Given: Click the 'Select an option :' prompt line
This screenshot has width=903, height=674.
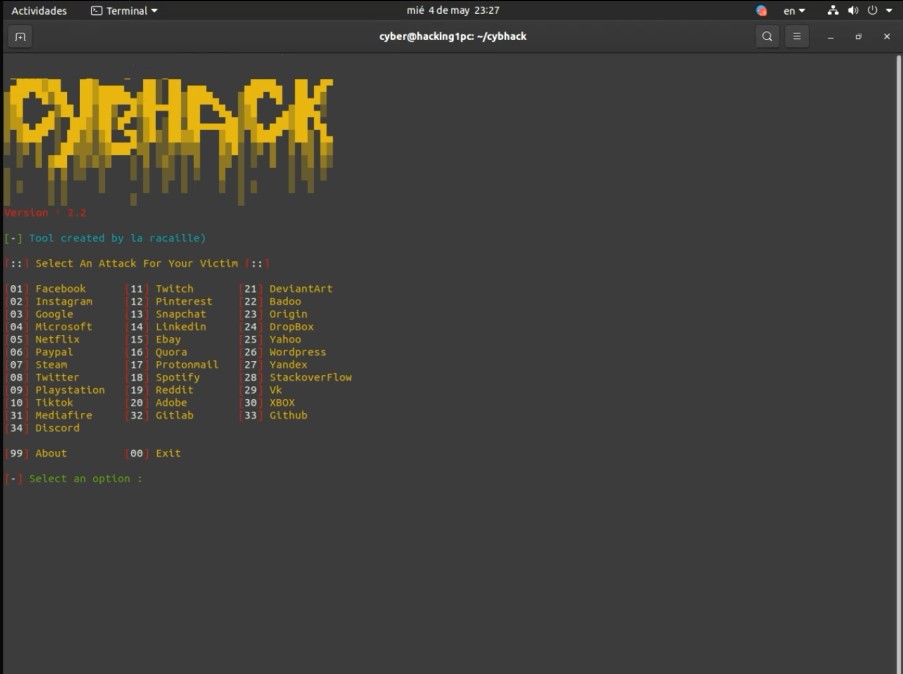Looking at the screenshot, I should pos(73,479).
